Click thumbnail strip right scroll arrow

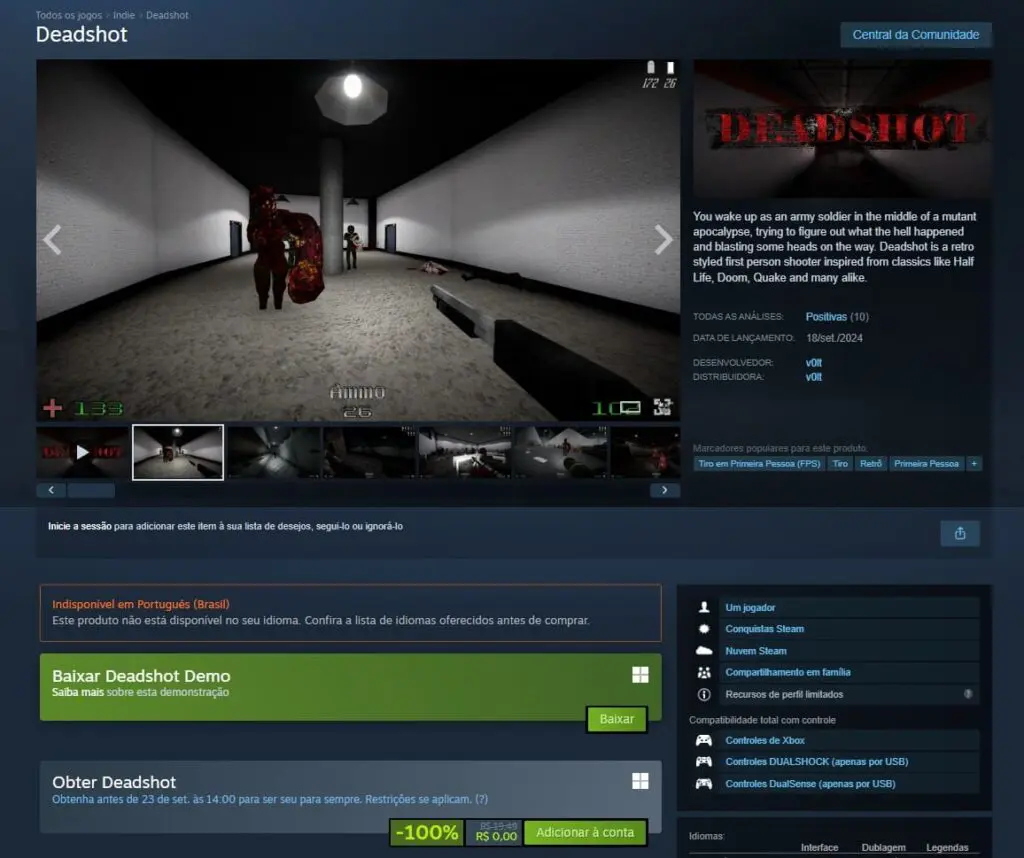(x=665, y=490)
